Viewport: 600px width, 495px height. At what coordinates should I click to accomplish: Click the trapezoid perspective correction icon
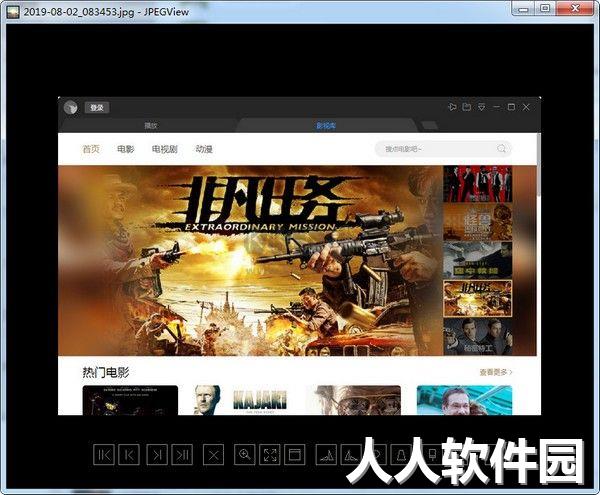point(400,455)
